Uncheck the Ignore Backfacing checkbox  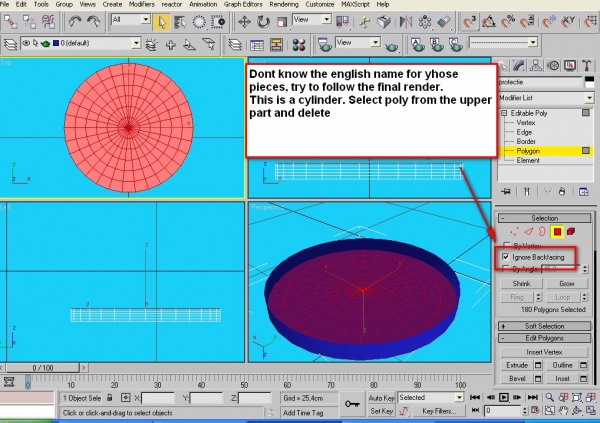tap(506, 257)
